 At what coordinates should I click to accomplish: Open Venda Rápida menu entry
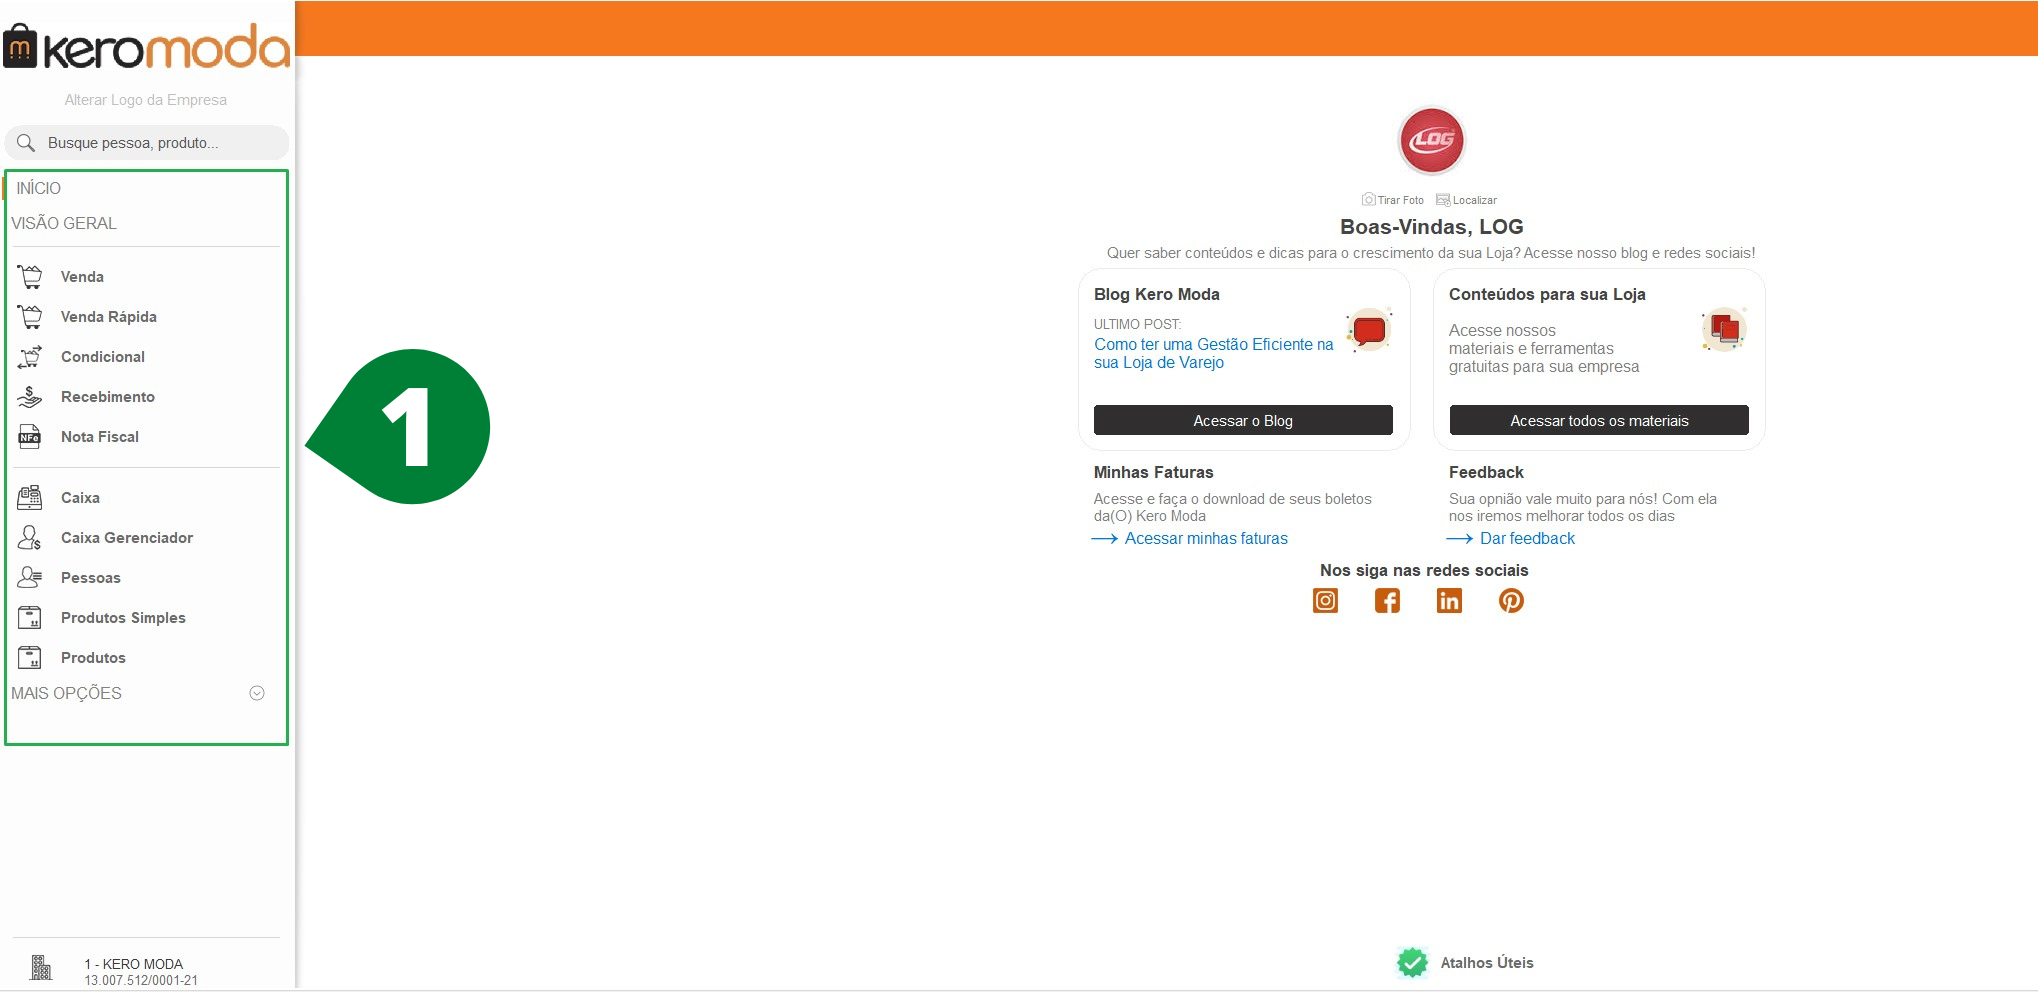[109, 317]
